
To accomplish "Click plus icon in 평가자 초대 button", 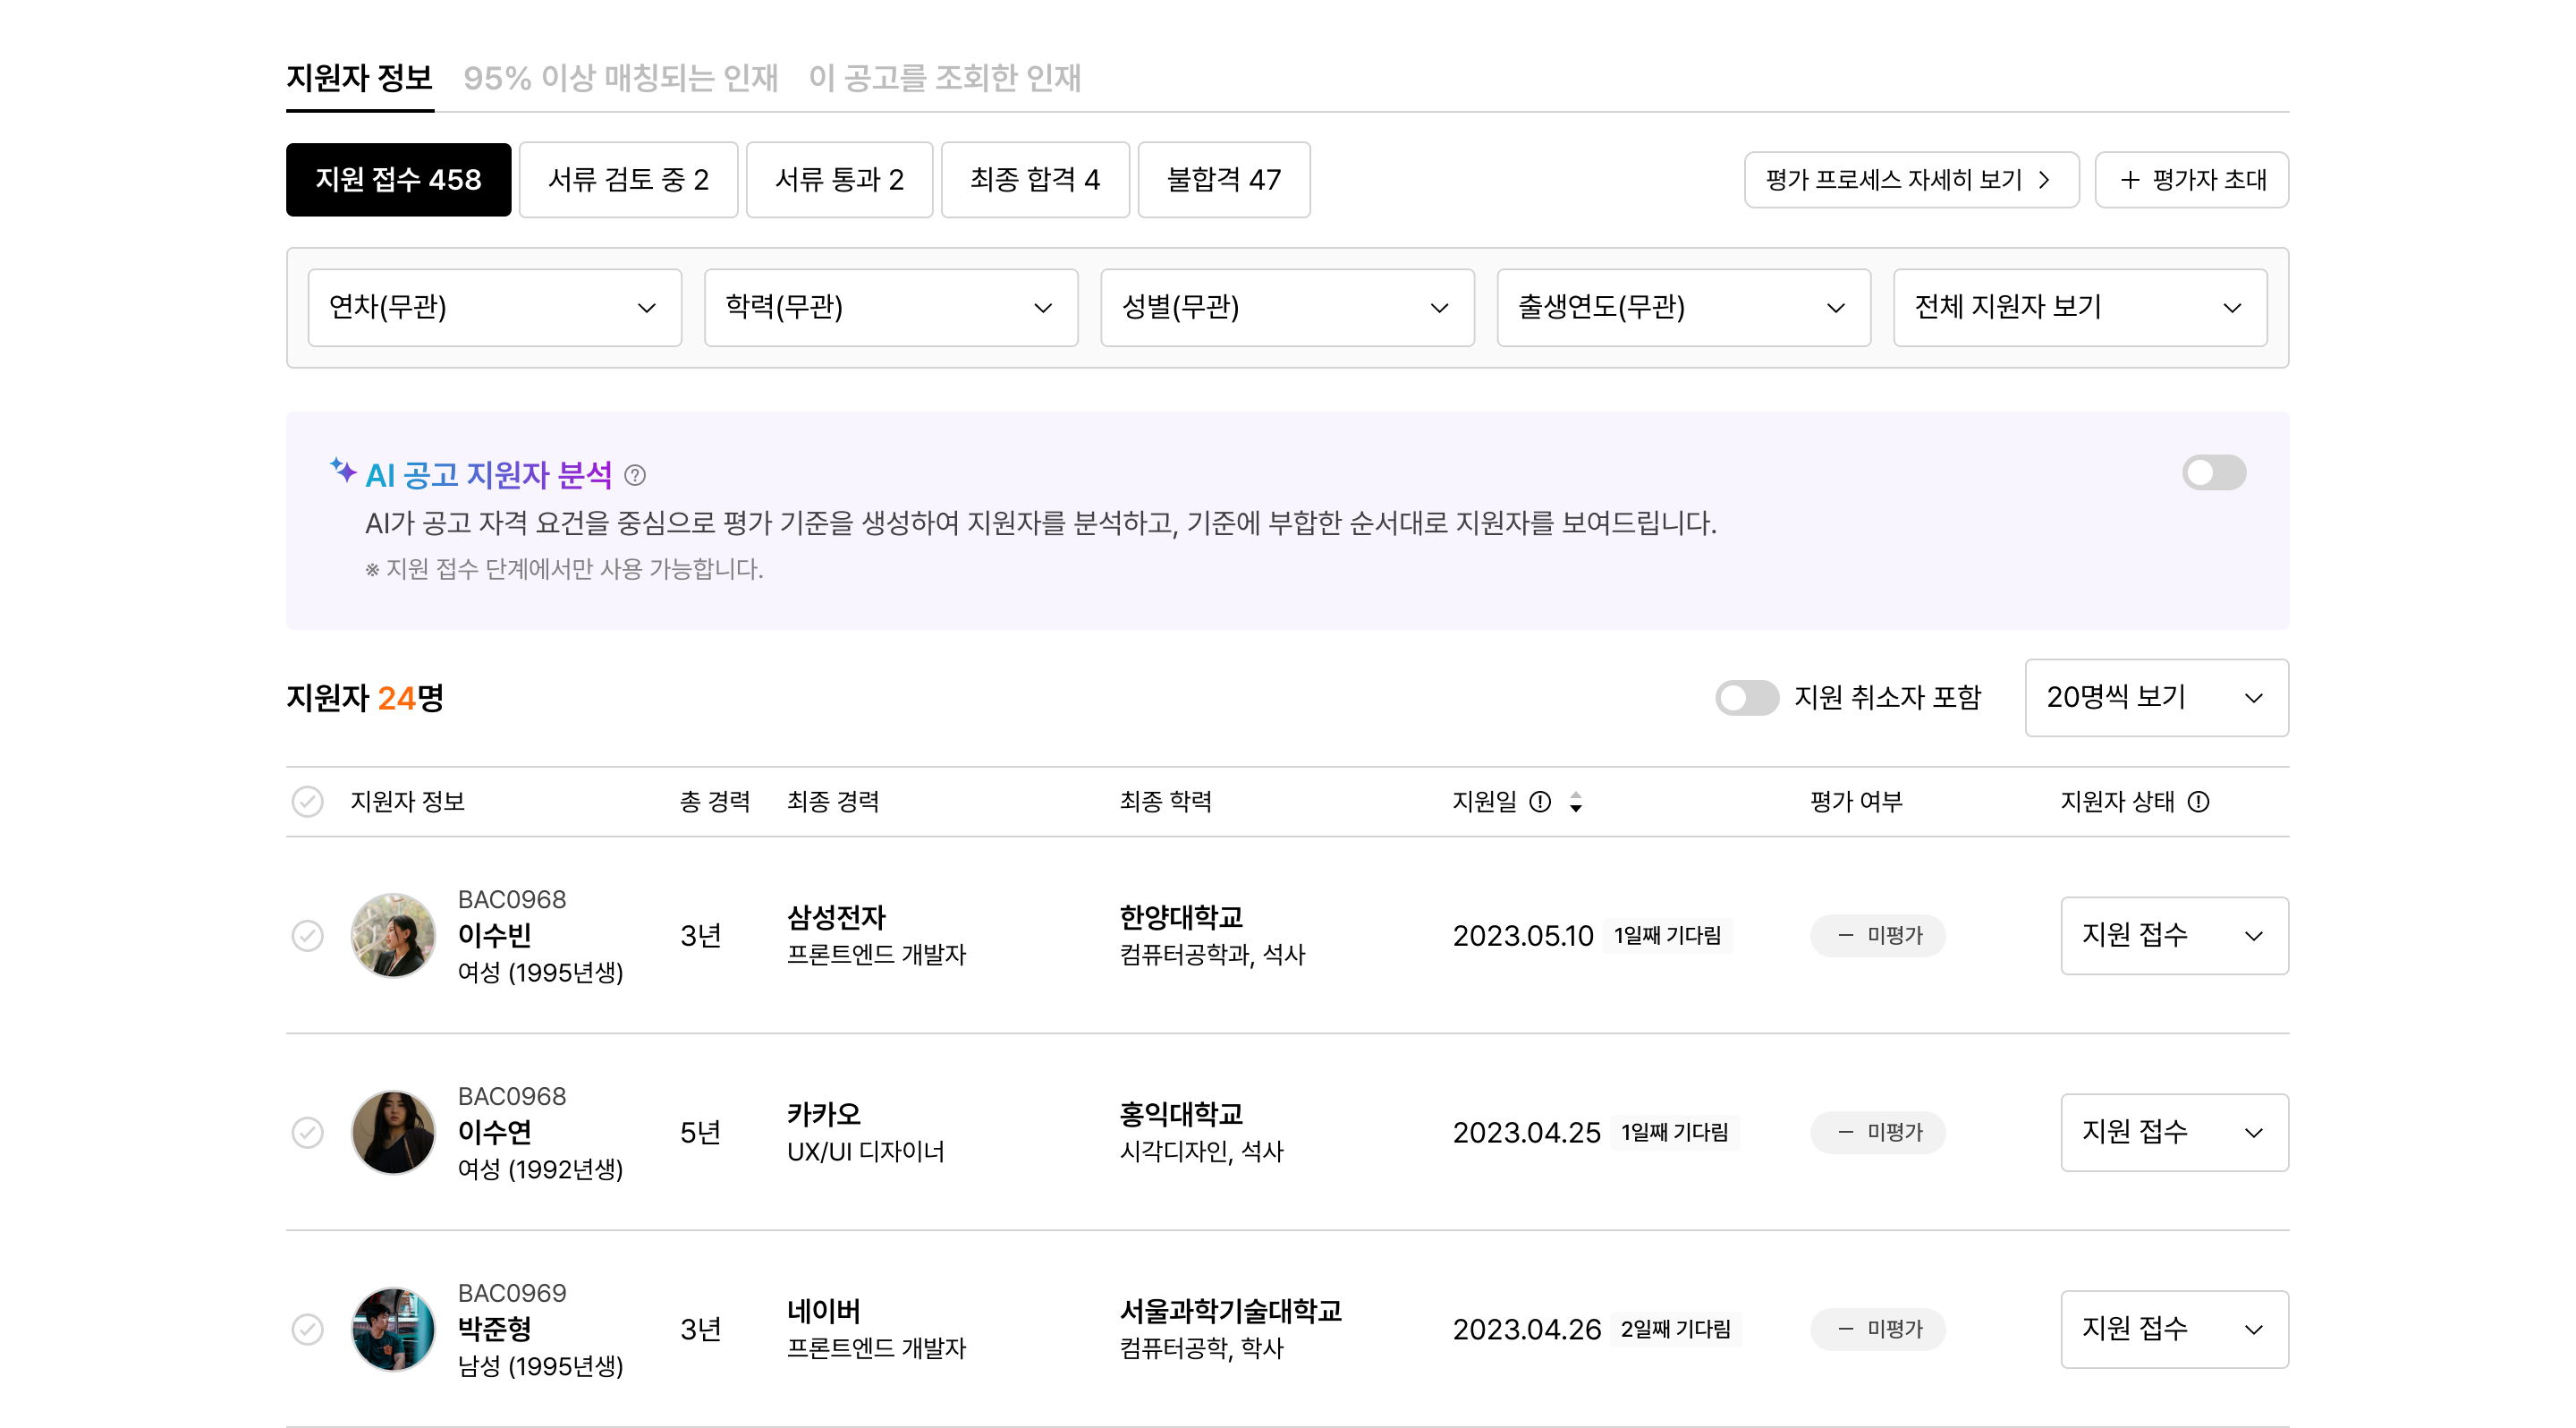I will (x=2130, y=180).
